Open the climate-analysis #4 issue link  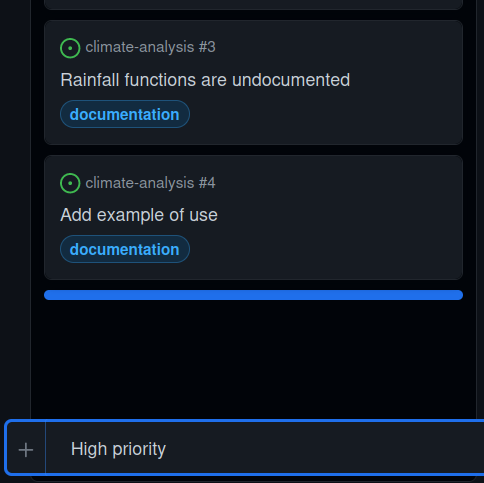[x=150, y=183]
